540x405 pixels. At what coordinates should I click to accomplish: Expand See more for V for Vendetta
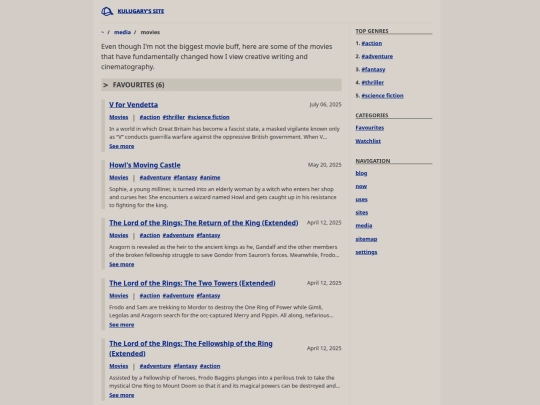122,146
